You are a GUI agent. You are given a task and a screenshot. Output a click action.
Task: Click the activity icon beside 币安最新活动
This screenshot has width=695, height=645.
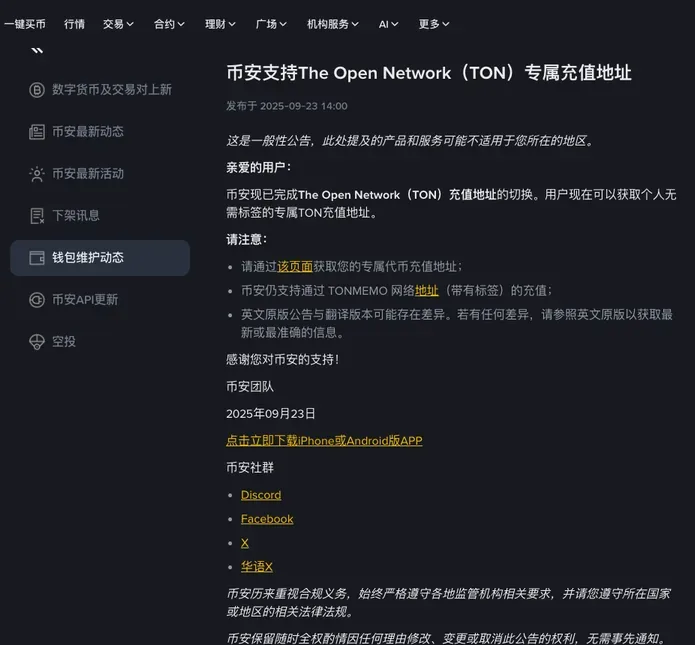(x=37, y=174)
